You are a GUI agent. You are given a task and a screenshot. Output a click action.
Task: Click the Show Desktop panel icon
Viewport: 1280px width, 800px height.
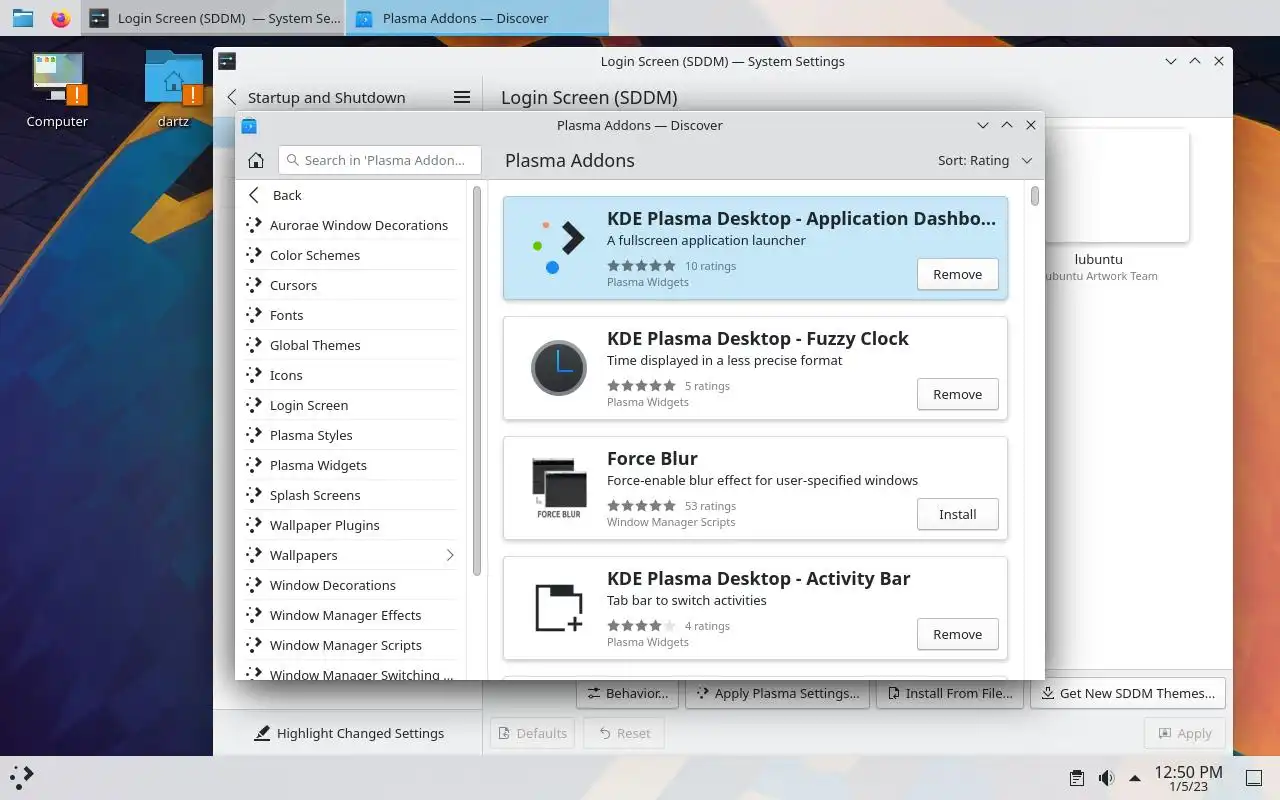[x=1254, y=778]
